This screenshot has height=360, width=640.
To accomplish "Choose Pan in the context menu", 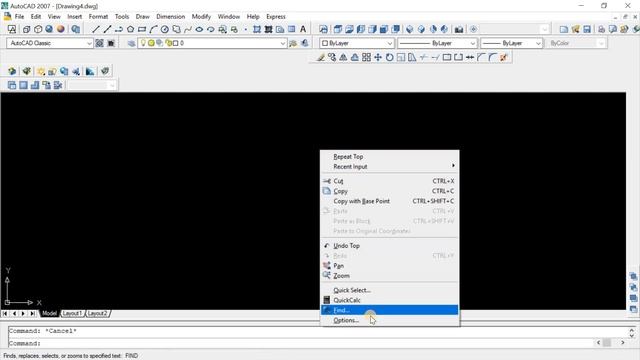I will pos(390,266).
